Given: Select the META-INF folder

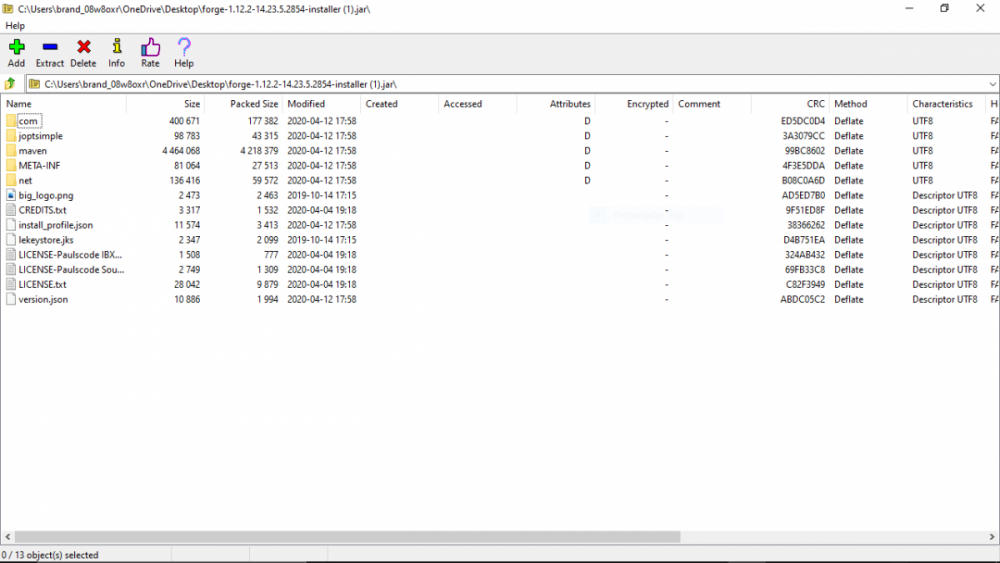Looking at the screenshot, I should click(x=39, y=166).
